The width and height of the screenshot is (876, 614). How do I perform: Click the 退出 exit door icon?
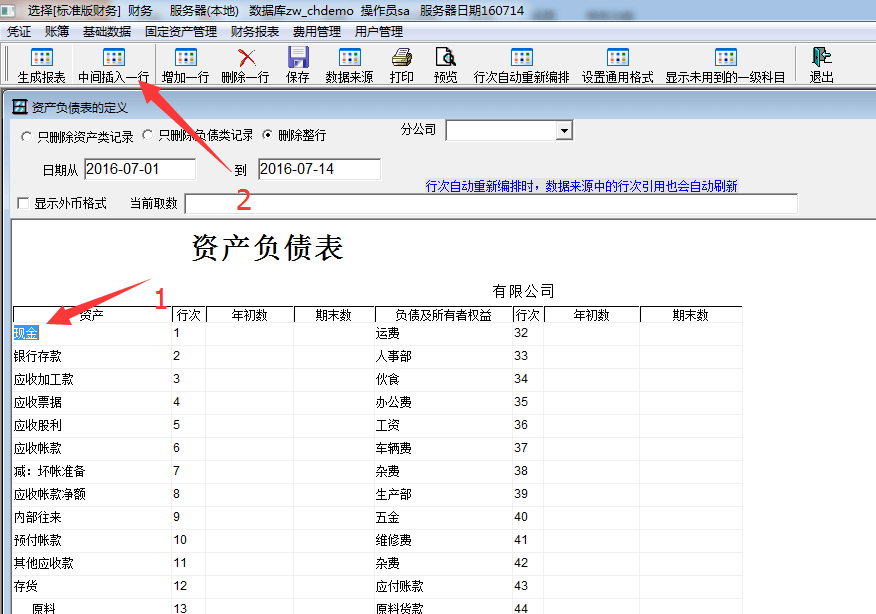coord(822,58)
